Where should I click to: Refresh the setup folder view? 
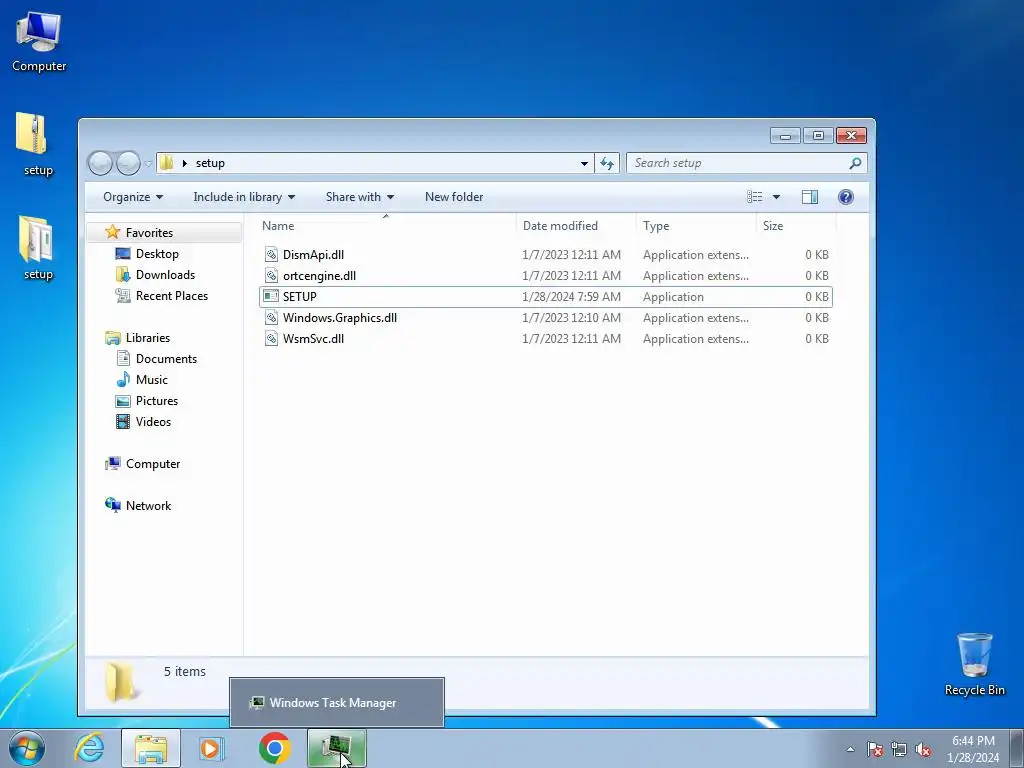[x=607, y=163]
